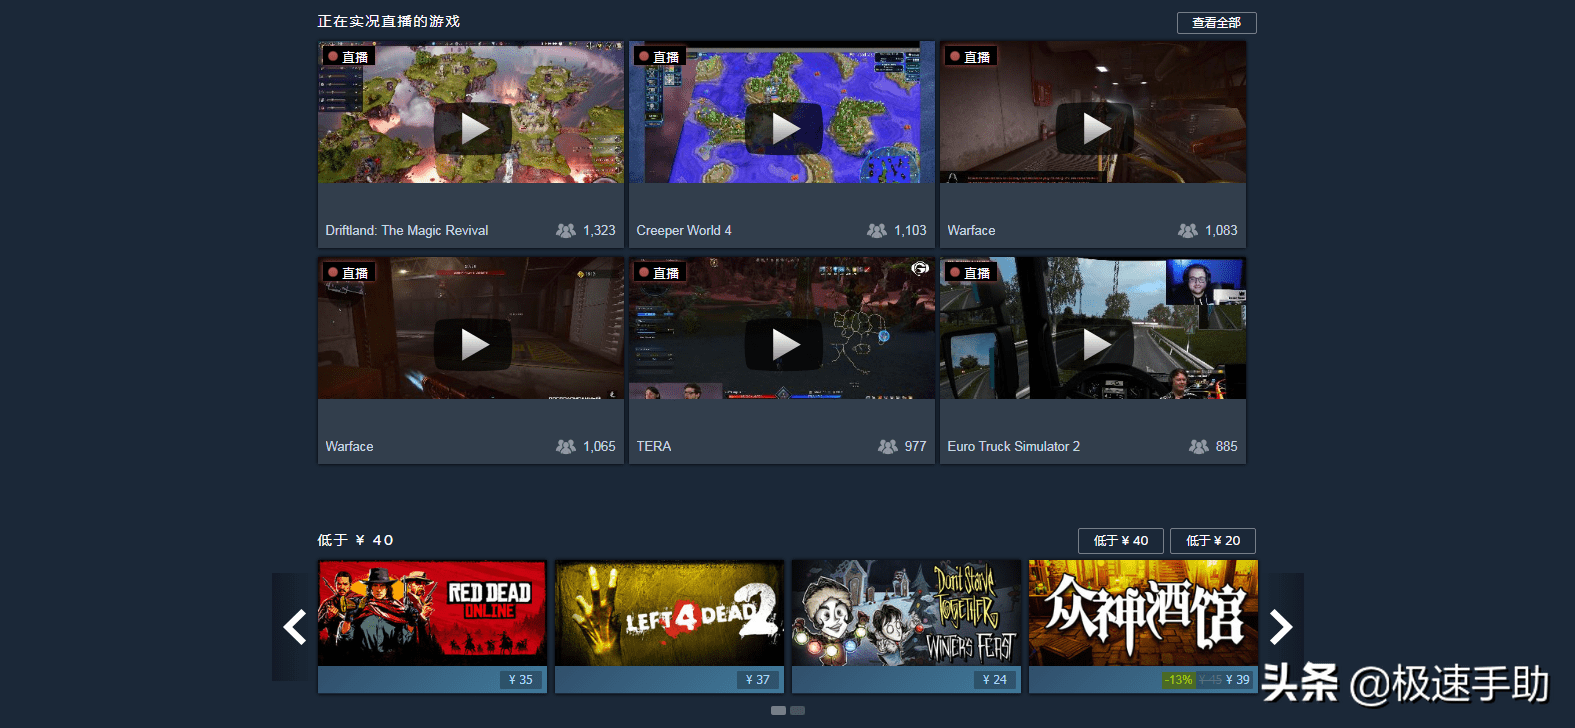Select the 低于 ¥ 40 filter tab
This screenshot has height=728, width=1575.
point(1120,540)
